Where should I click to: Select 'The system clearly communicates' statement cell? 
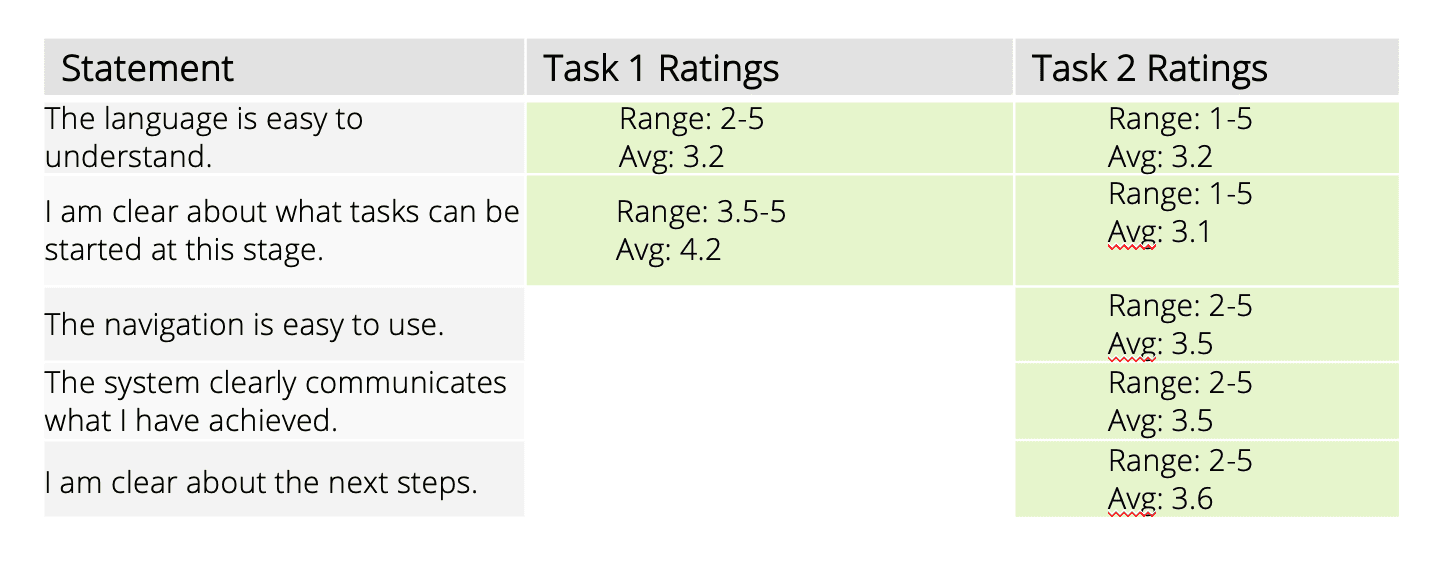click(x=284, y=401)
